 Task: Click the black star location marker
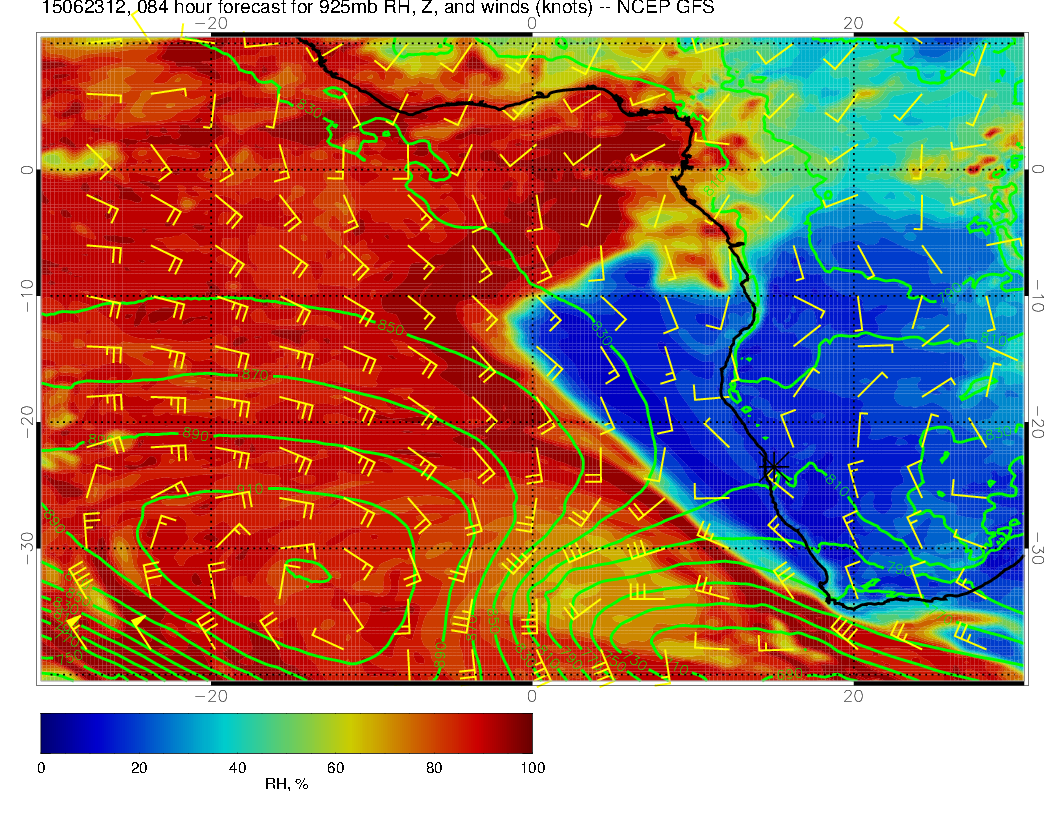[x=774, y=466]
